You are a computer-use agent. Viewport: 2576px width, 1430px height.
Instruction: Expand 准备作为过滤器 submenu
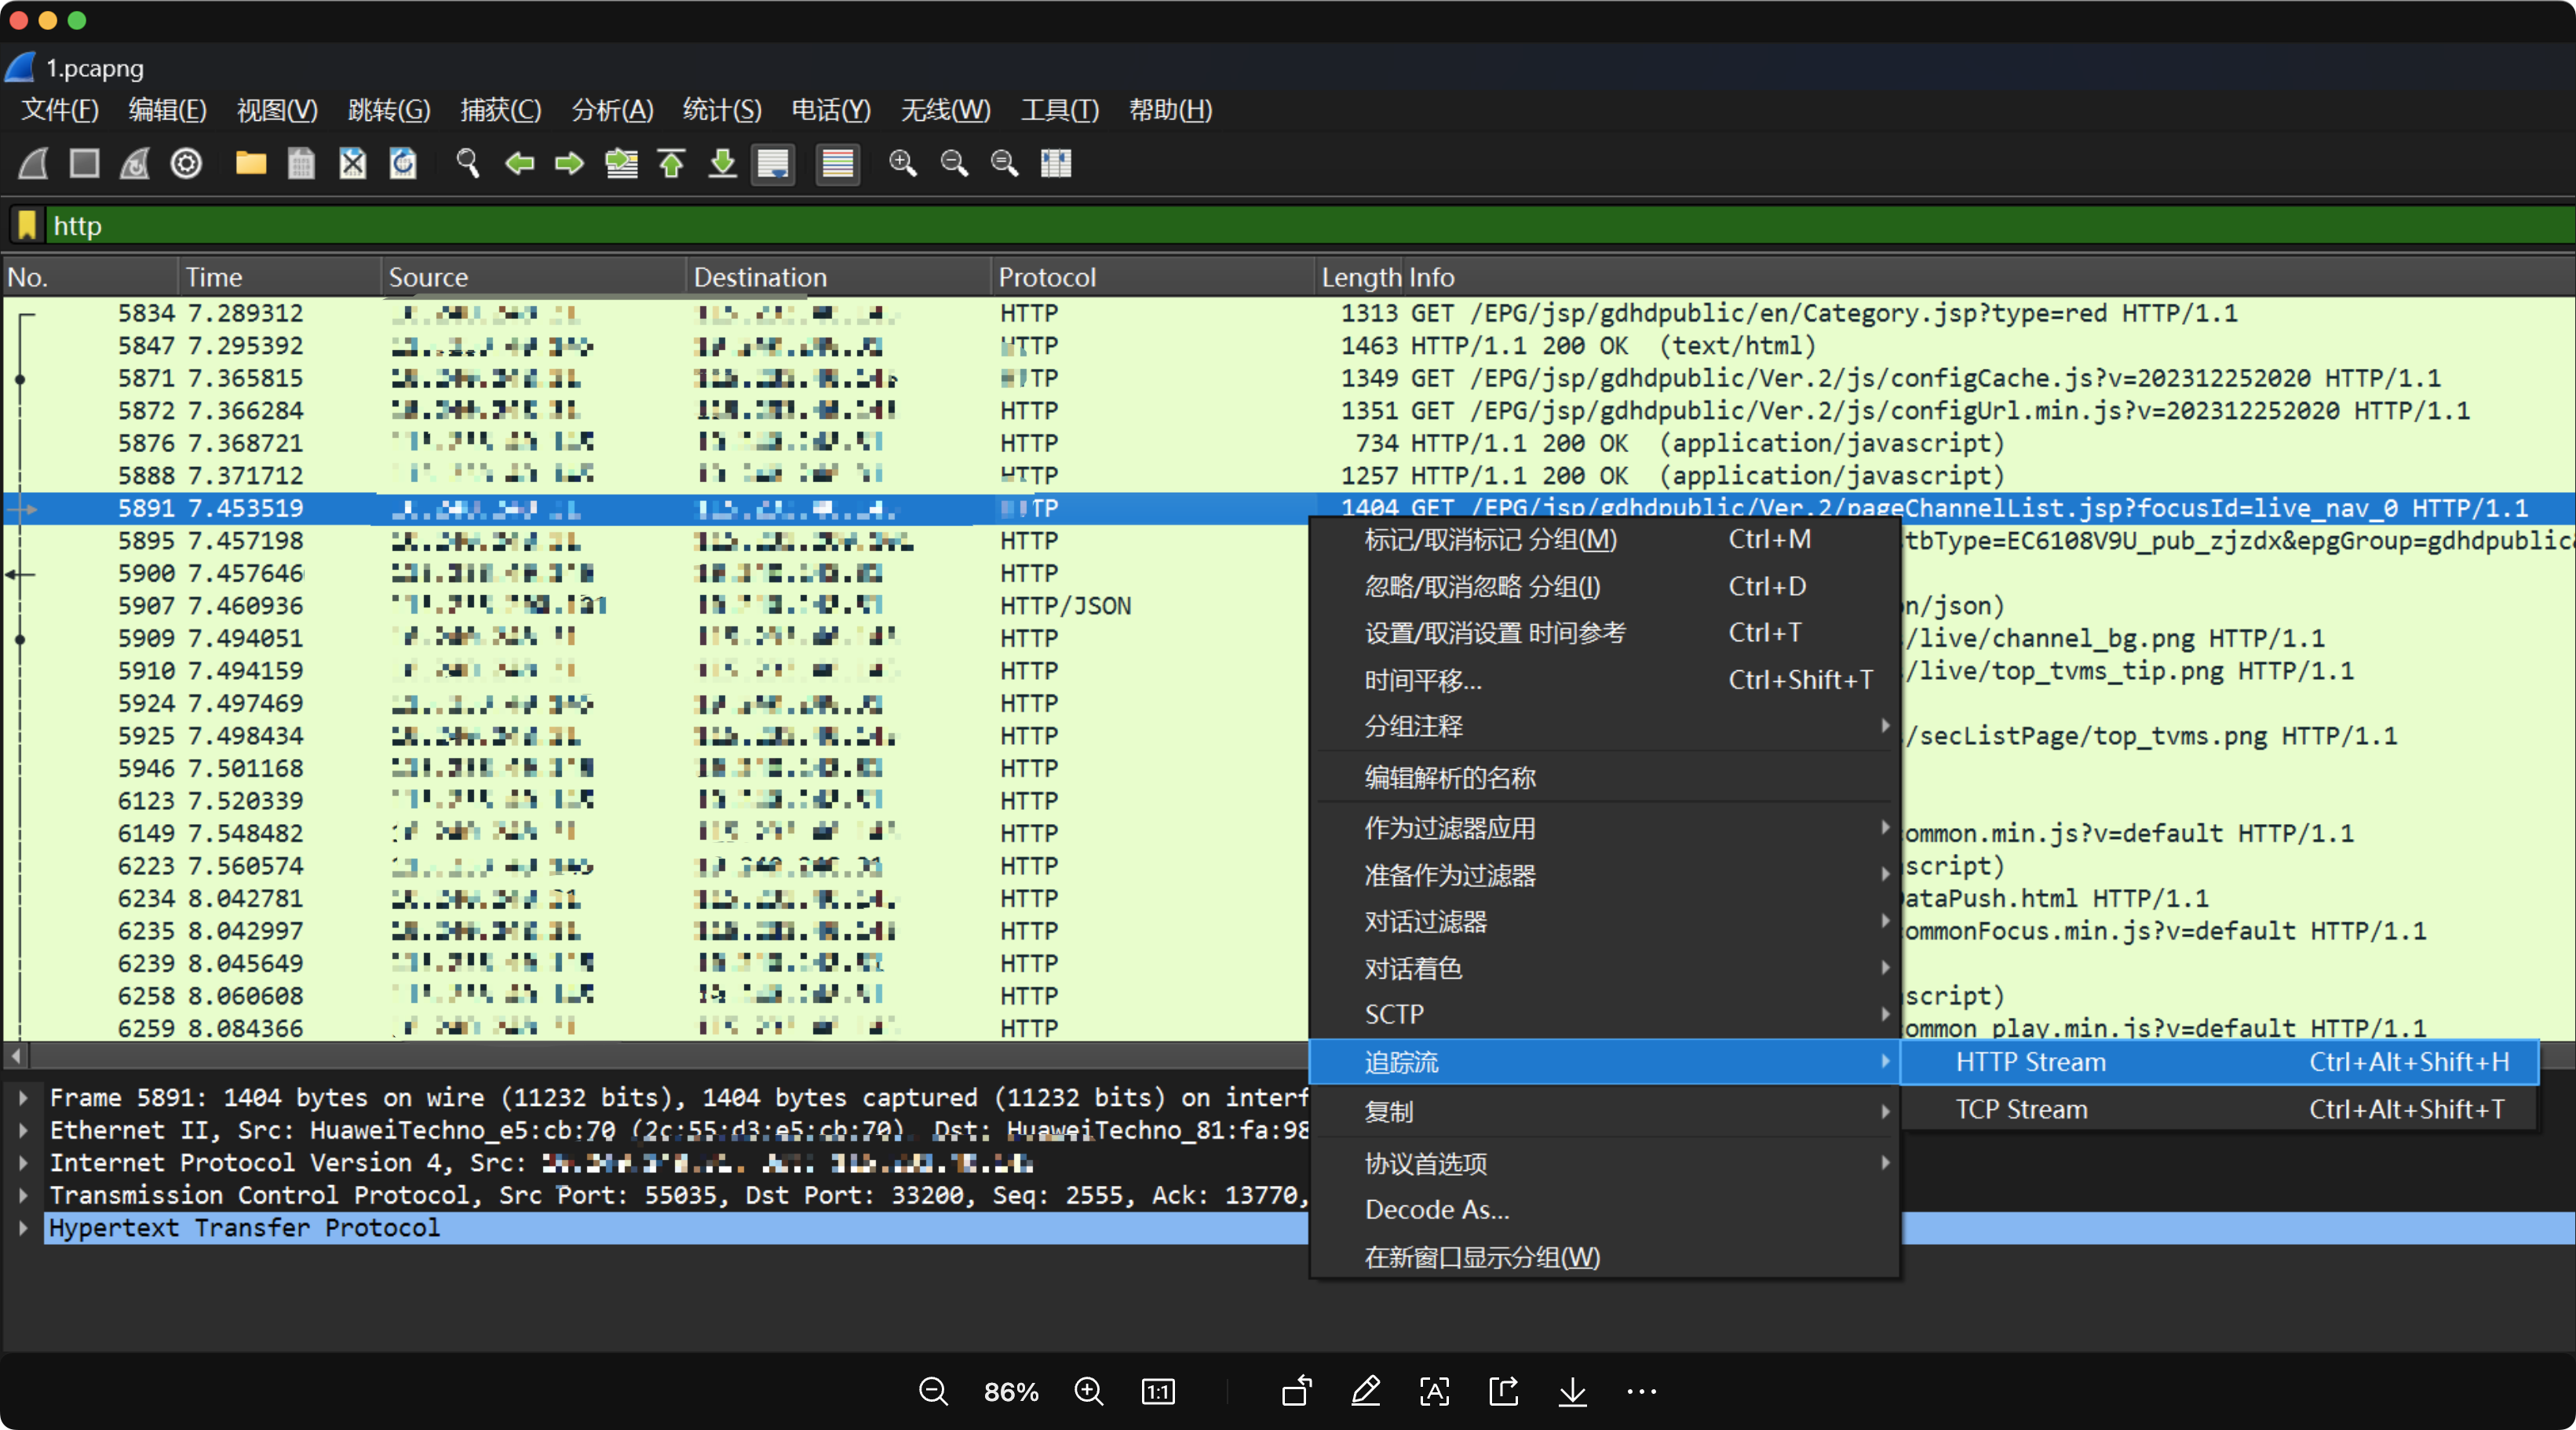click(1604, 875)
